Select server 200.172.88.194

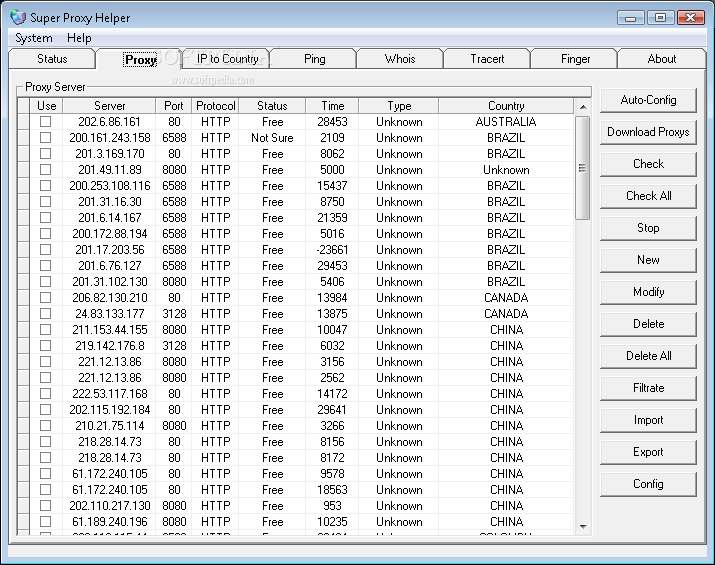[109, 234]
